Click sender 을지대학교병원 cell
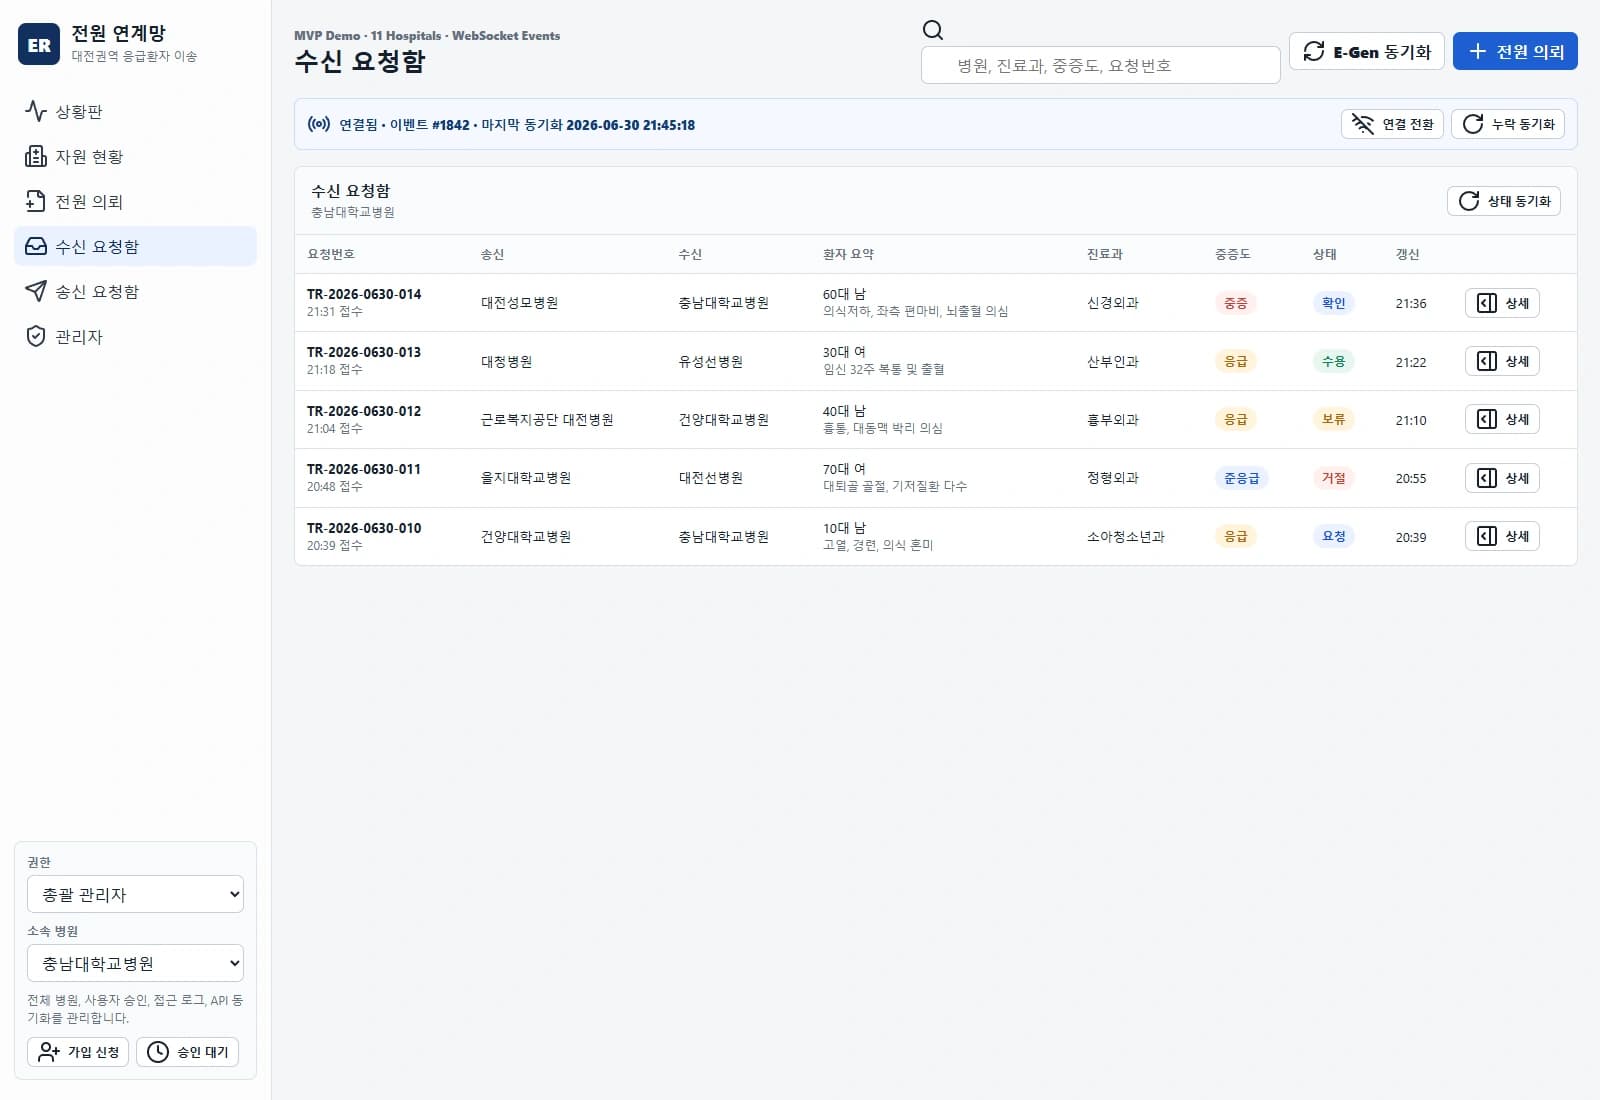 (x=526, y=478)
